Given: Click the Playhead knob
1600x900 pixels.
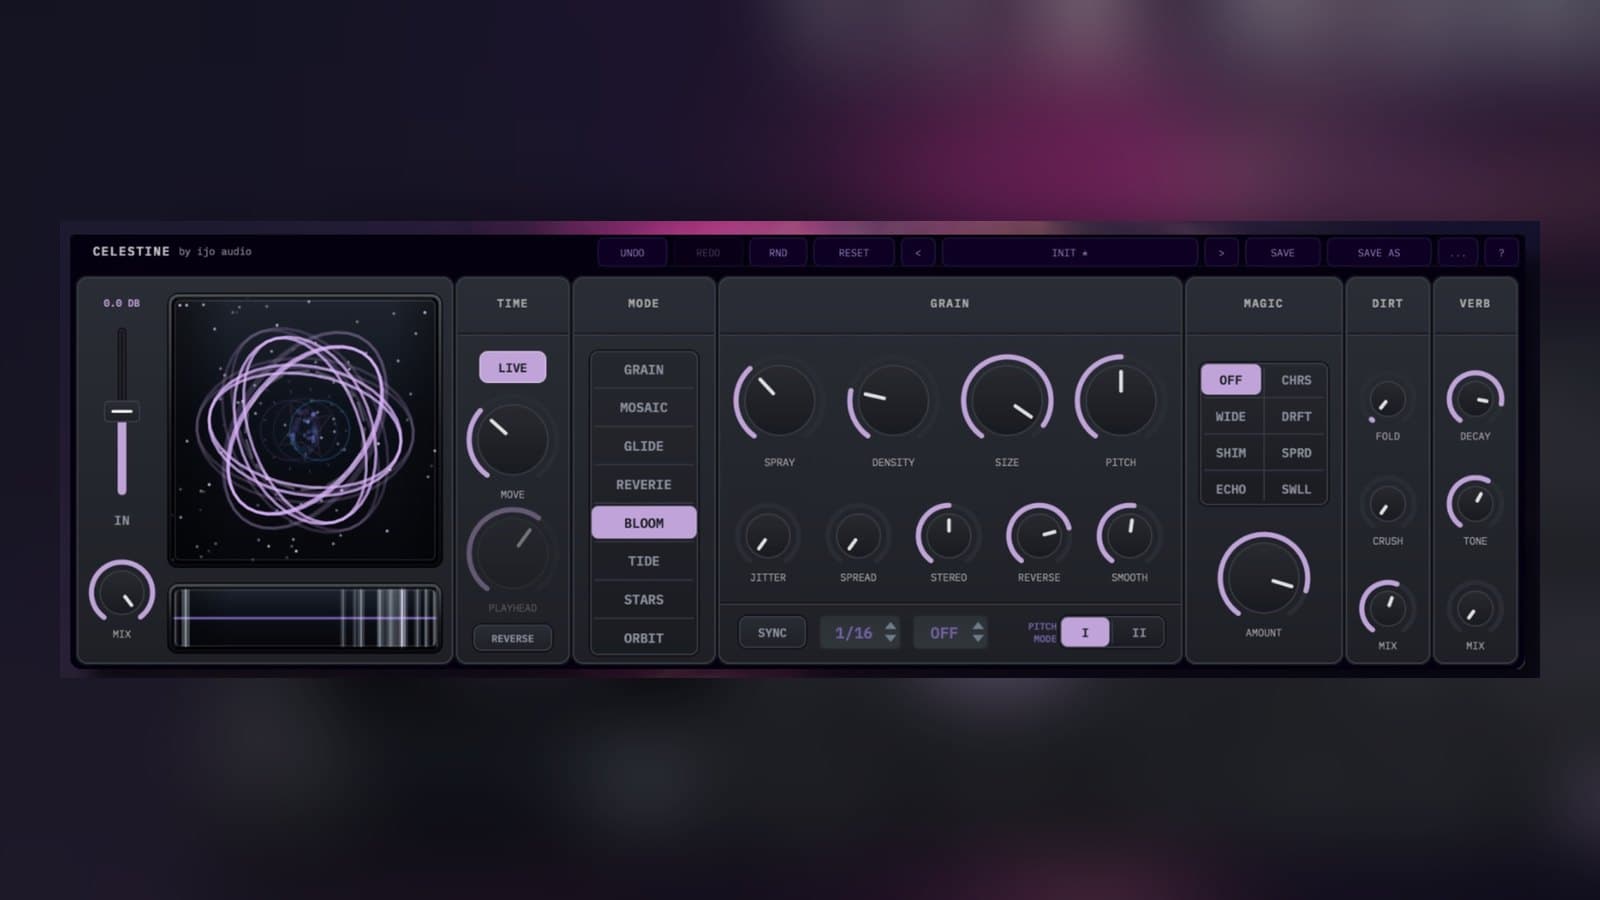Looking at the screenshot, I should tap(511, 552).
